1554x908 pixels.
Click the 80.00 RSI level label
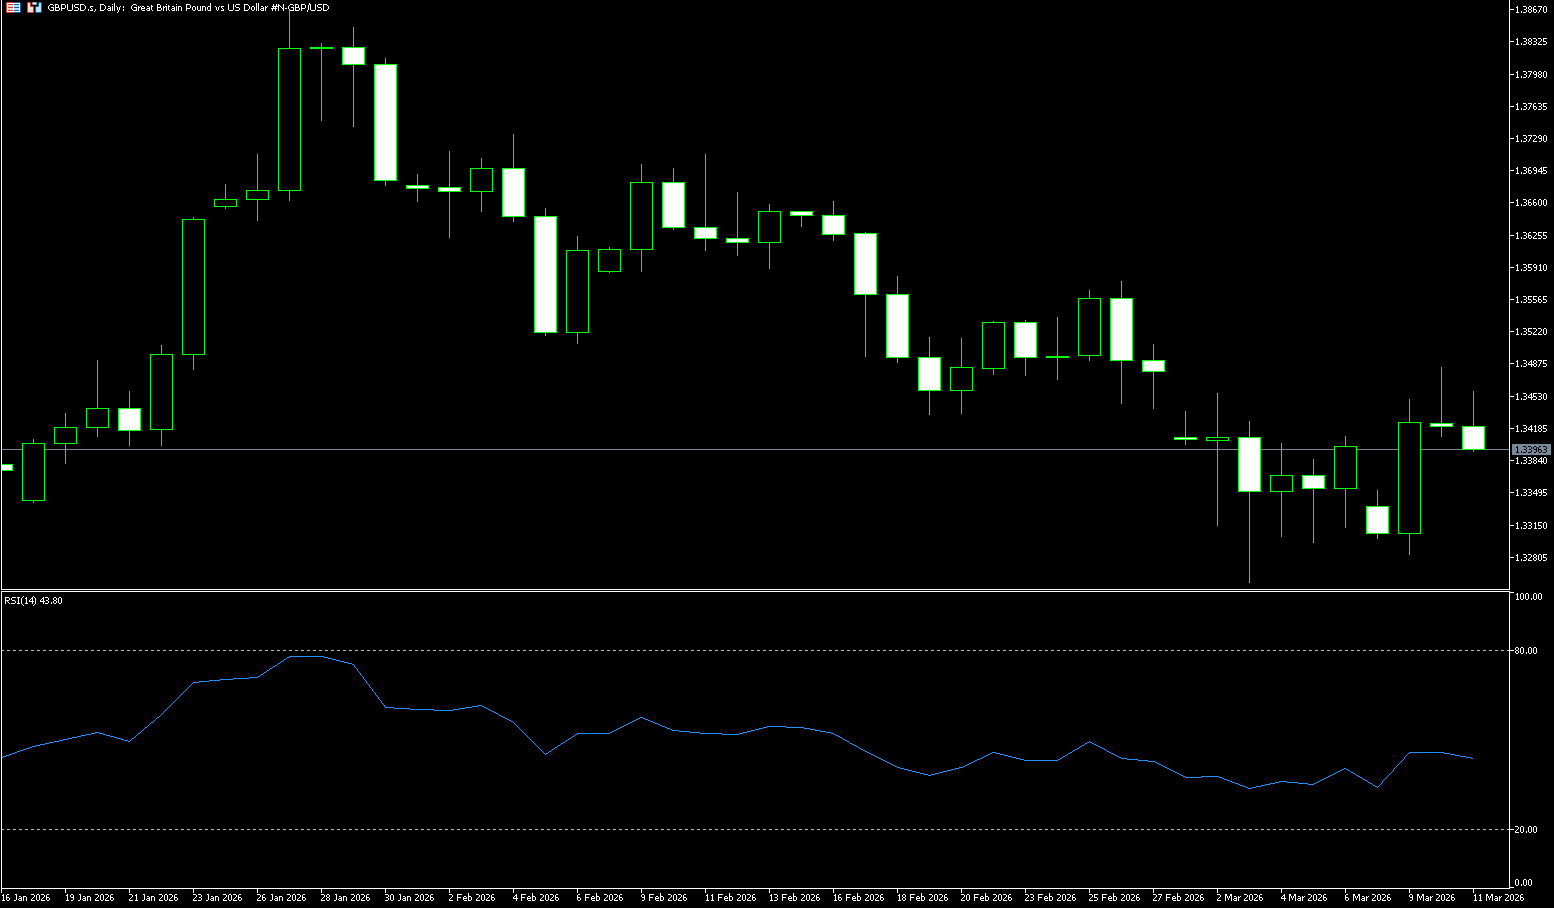(x=1526, y=651)
